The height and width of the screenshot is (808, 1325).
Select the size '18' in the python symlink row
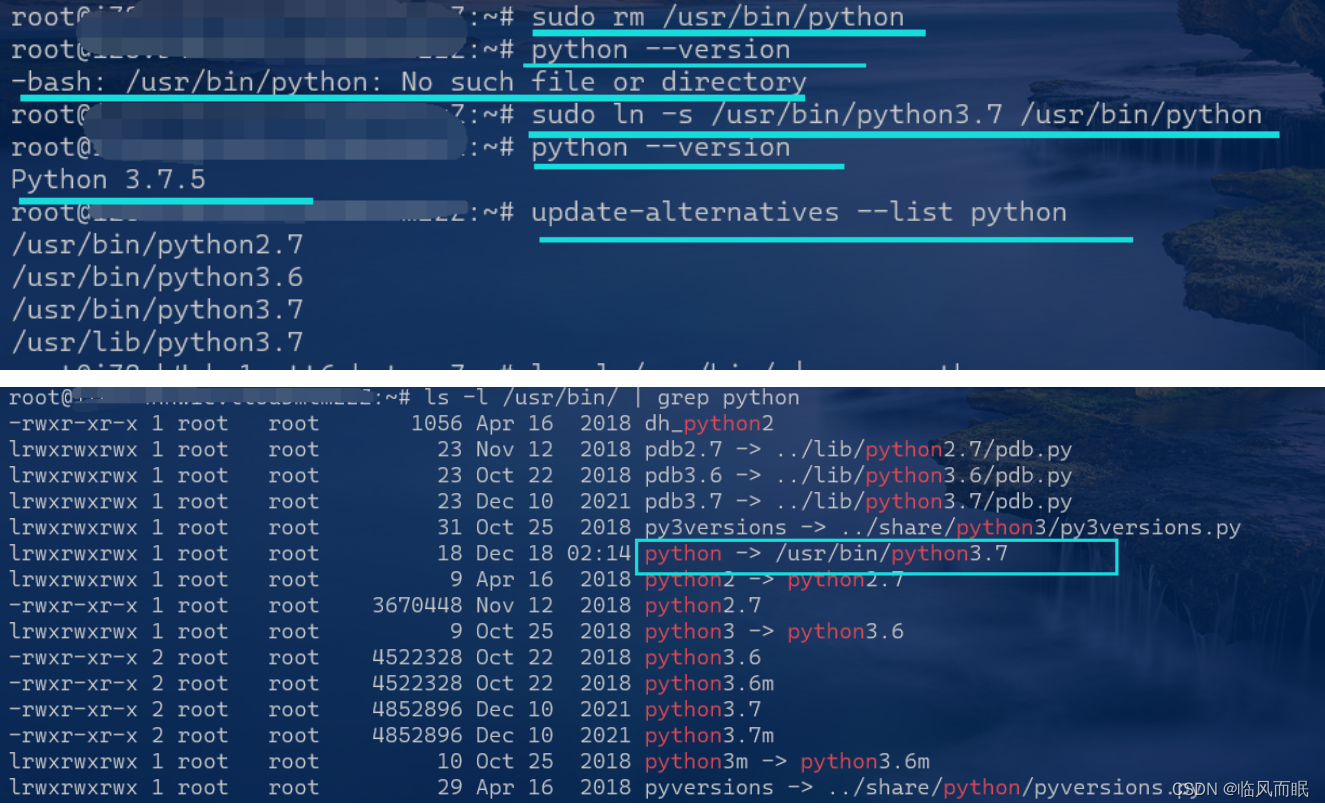450,554
